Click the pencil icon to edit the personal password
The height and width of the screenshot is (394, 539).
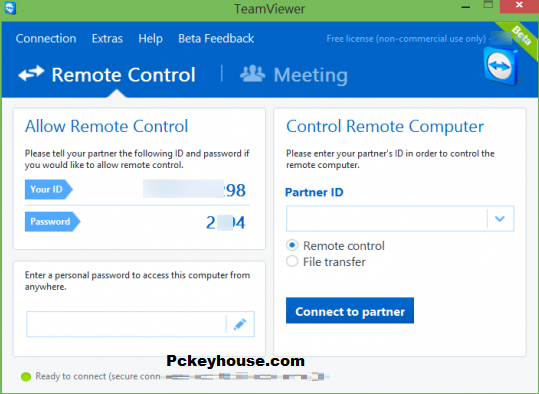240,324
